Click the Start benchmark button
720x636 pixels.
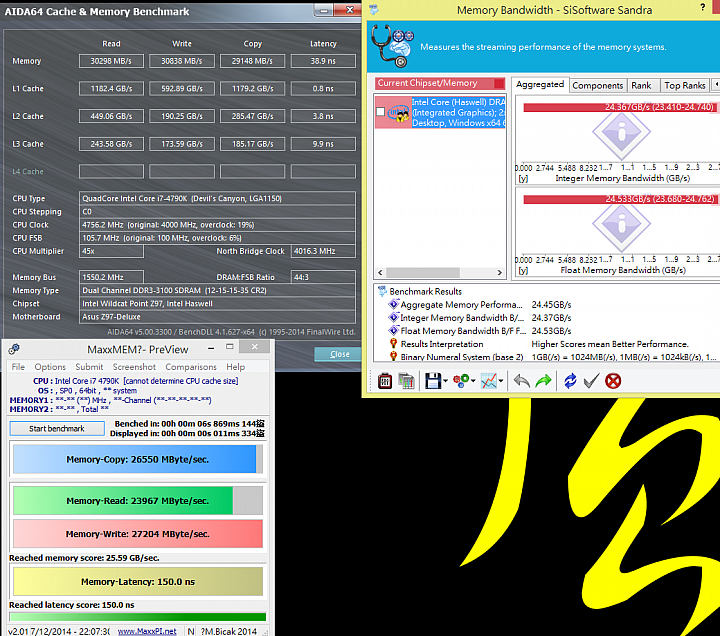(57, 428)
